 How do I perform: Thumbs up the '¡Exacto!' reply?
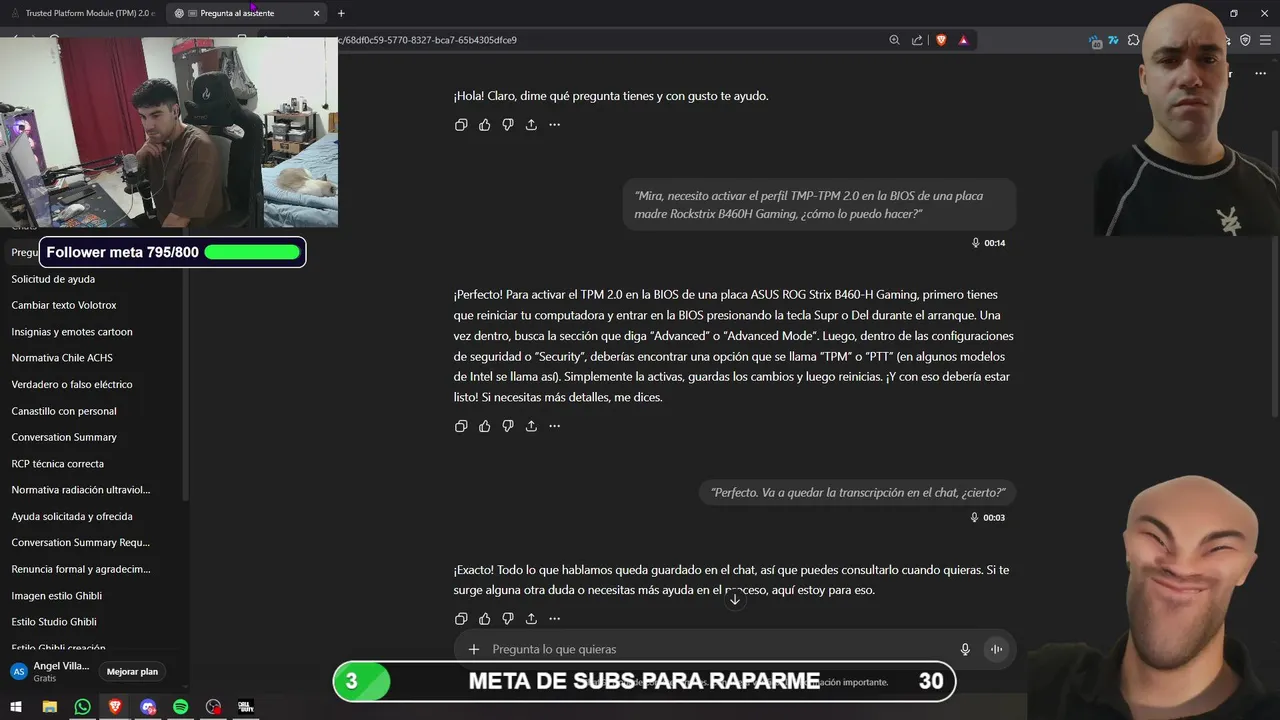485,619
